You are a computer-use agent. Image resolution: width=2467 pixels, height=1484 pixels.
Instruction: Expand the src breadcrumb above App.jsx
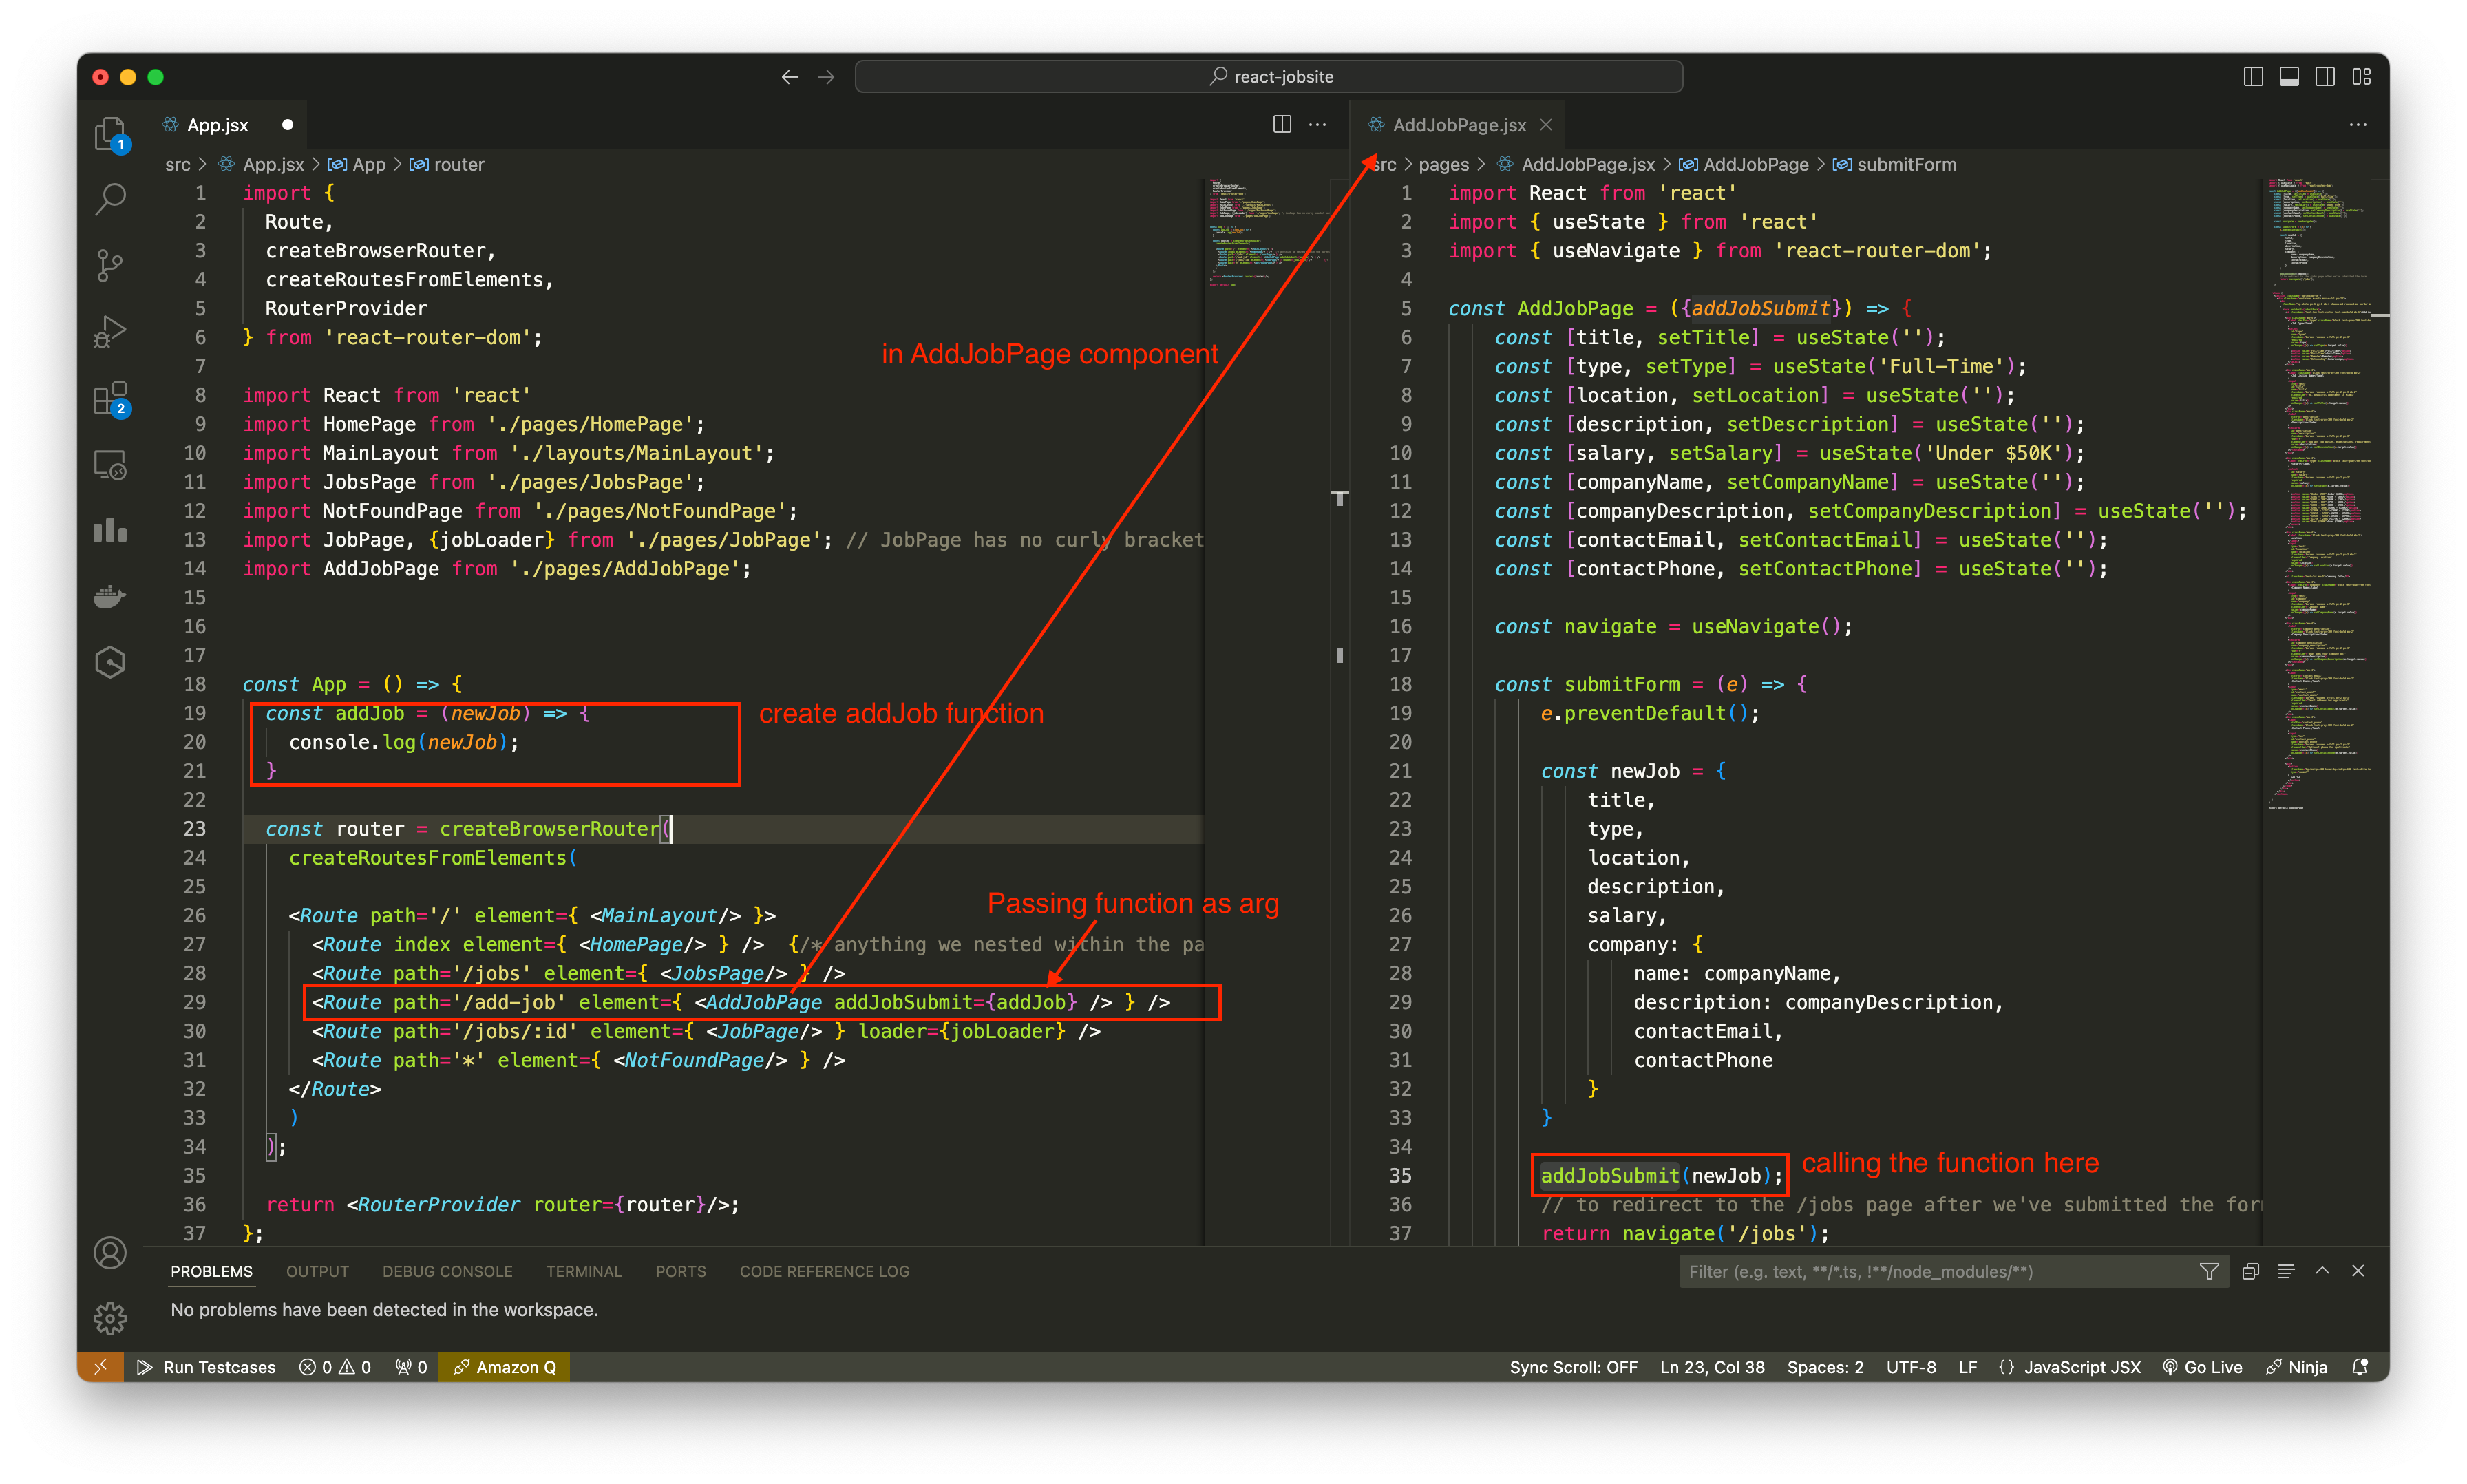(x=177, y=164)
